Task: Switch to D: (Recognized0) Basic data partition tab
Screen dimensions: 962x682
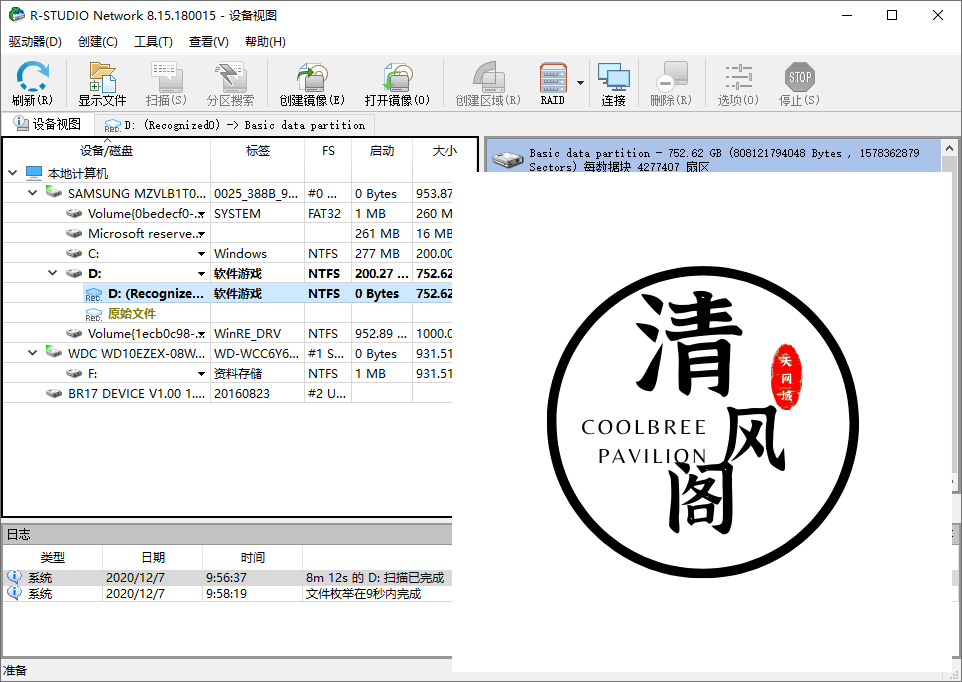Action: tap(234, 125)
